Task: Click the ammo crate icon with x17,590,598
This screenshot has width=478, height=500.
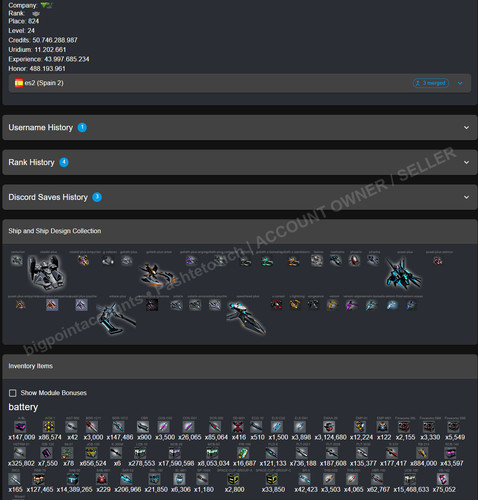Action: tap(175, 453)
